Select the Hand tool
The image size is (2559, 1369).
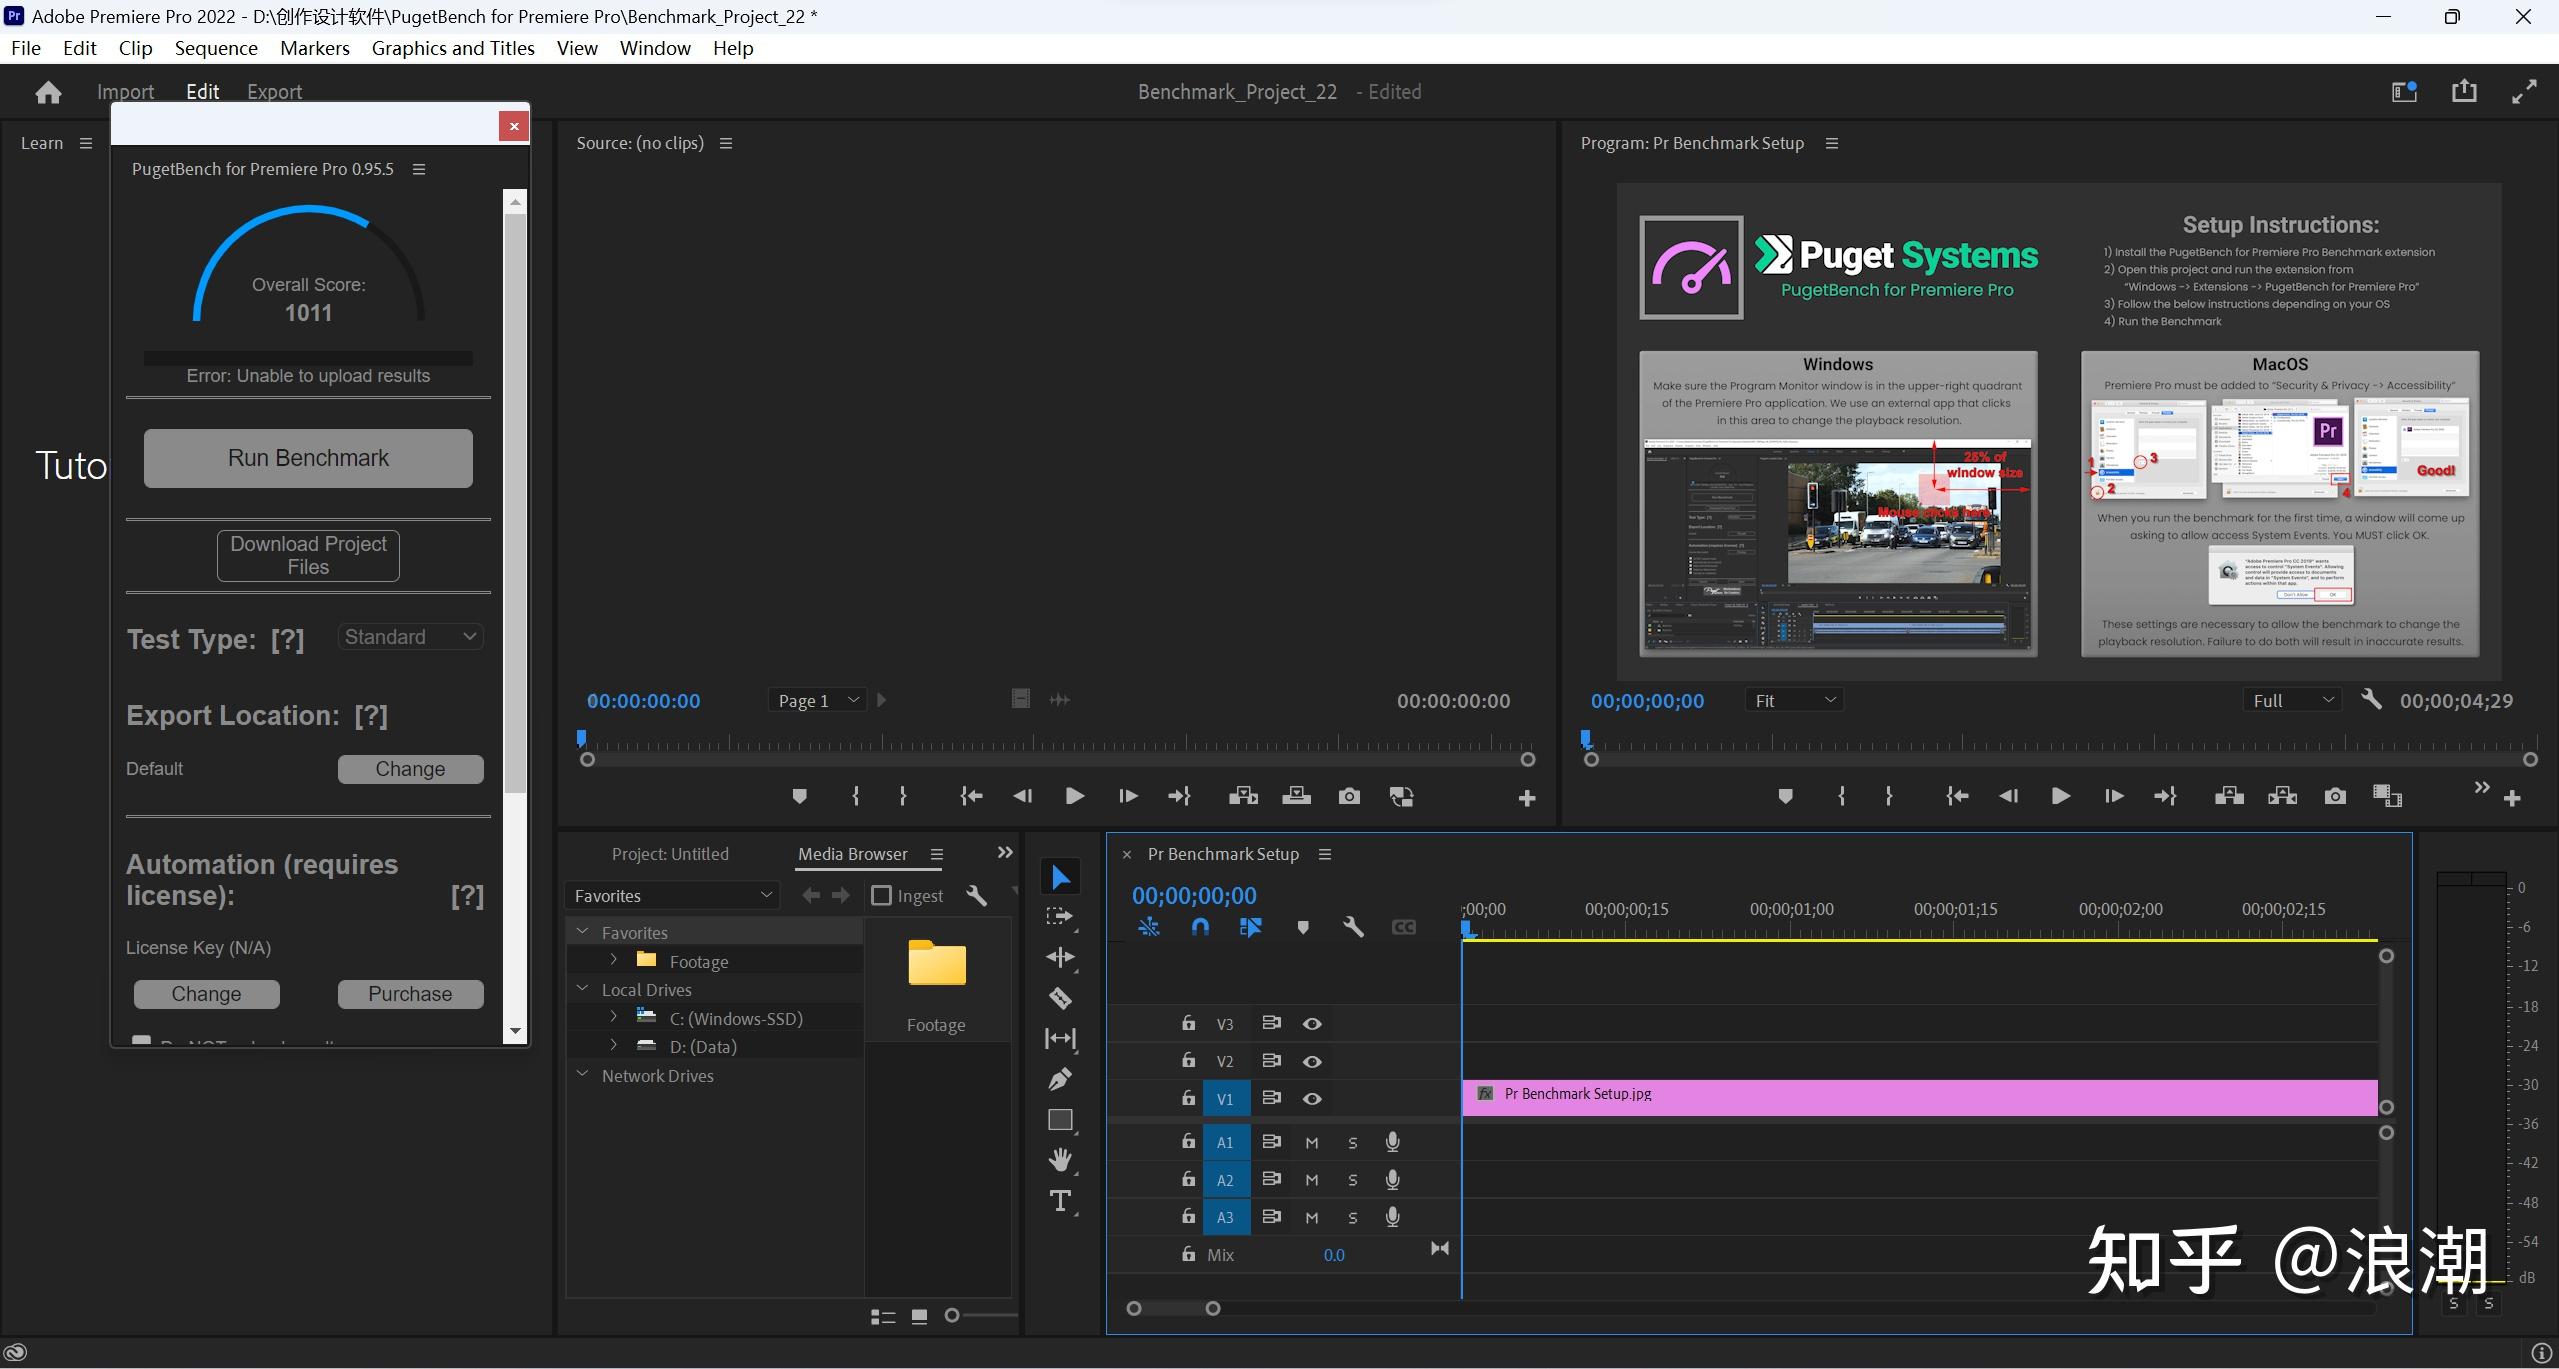pyautogui.click(x=1060, y=1160)
